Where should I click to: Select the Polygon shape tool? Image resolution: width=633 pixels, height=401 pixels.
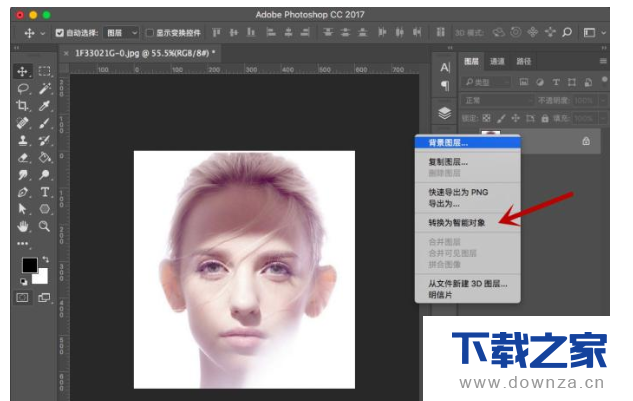coord(44,209)
